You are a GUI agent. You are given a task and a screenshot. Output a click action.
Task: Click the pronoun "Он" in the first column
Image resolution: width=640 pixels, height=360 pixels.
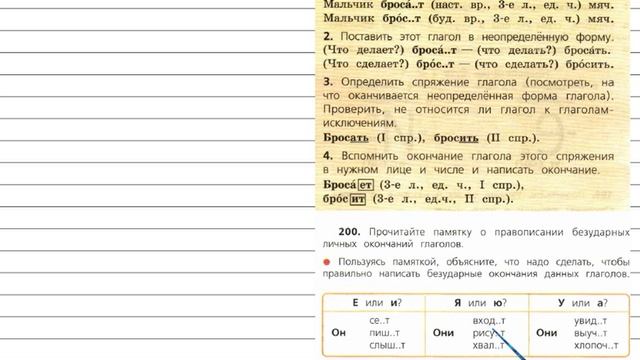pos(338,333)
